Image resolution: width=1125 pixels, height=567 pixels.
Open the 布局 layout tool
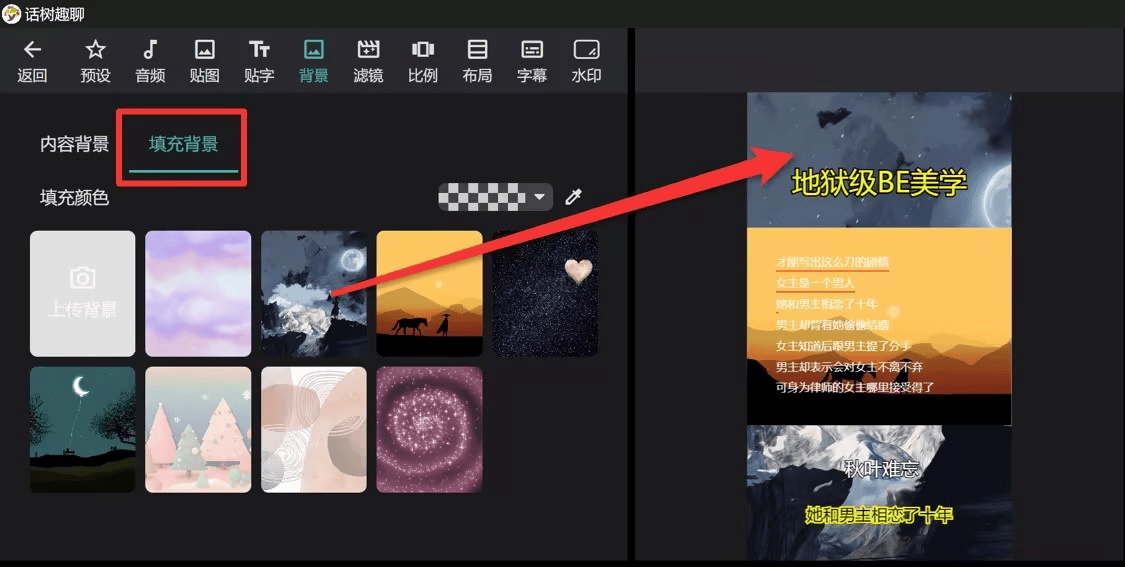477,50
